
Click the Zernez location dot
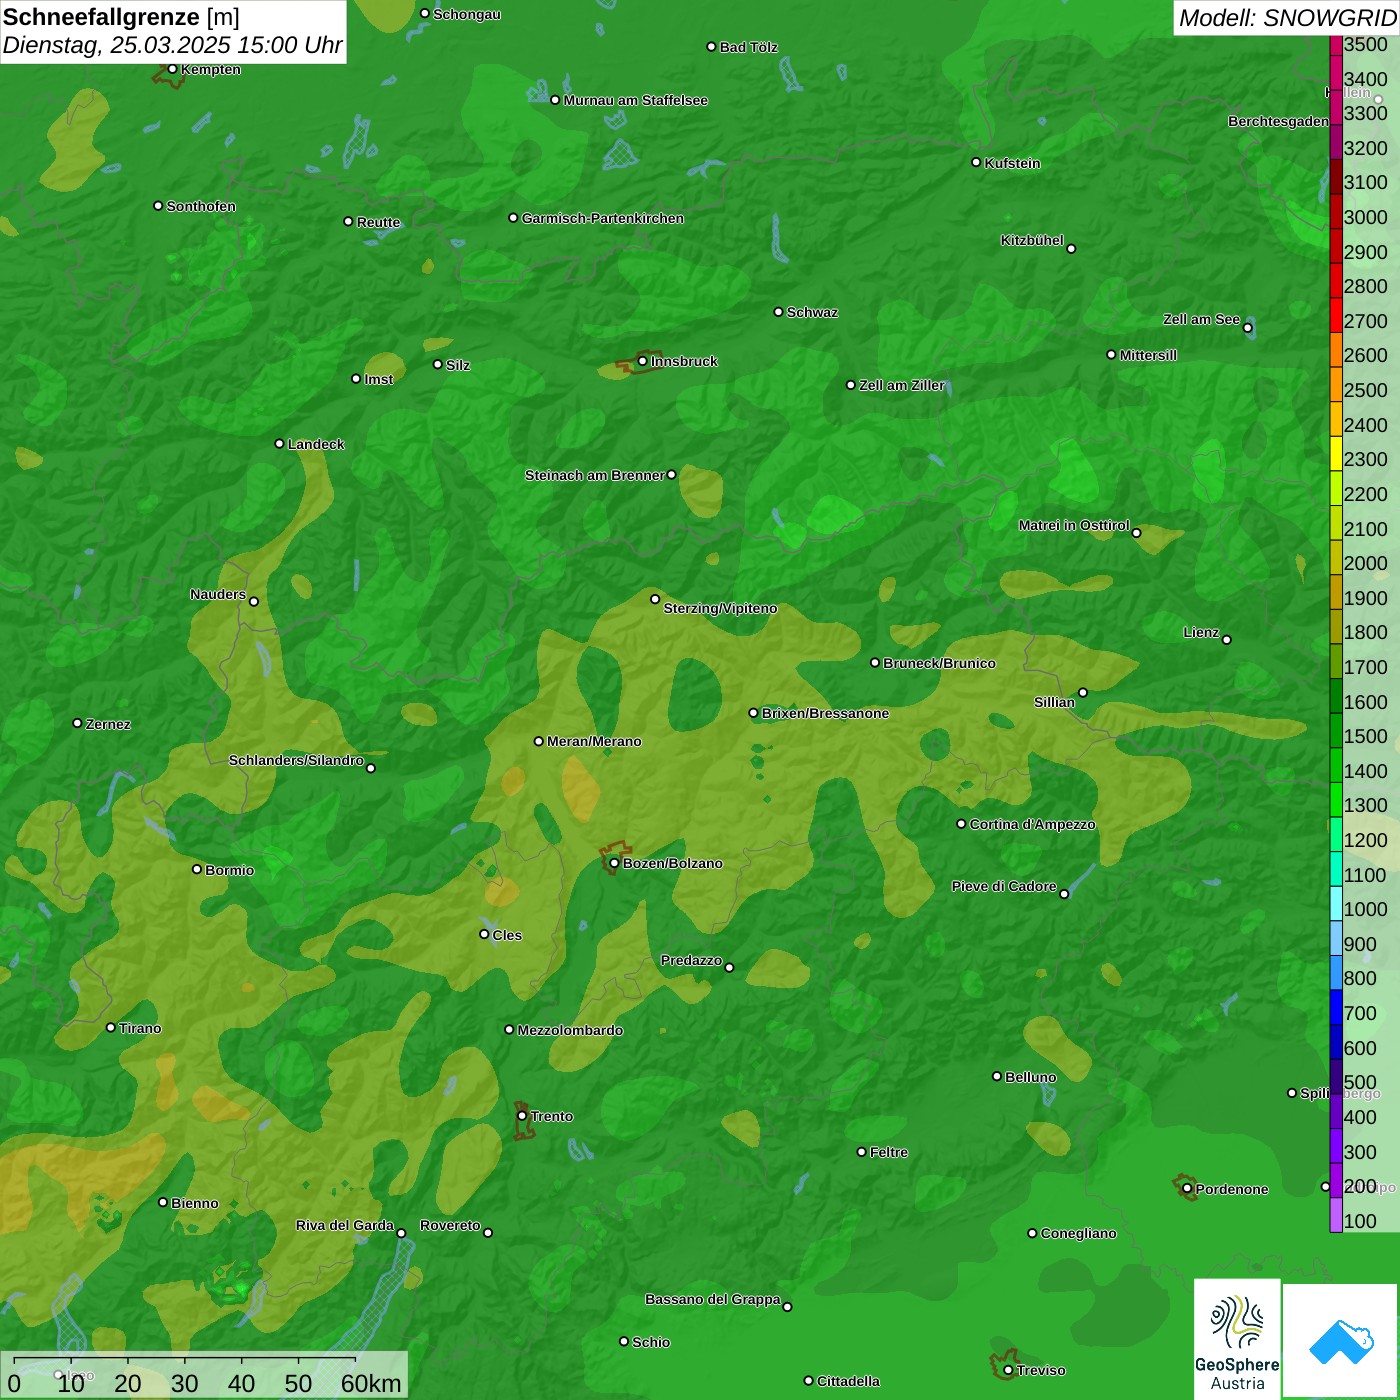click(x=77, y=723)
